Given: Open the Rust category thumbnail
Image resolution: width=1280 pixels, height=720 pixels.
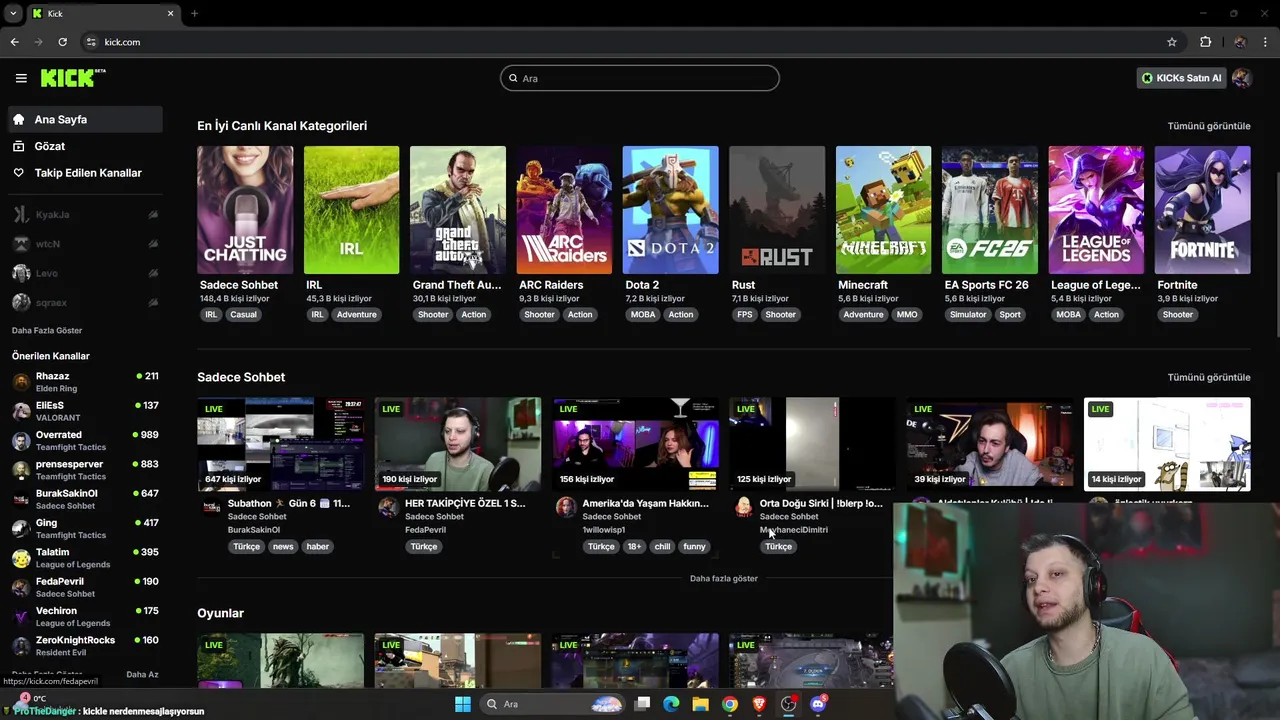Looking at the screenshot, I should (x=777, y=210).
